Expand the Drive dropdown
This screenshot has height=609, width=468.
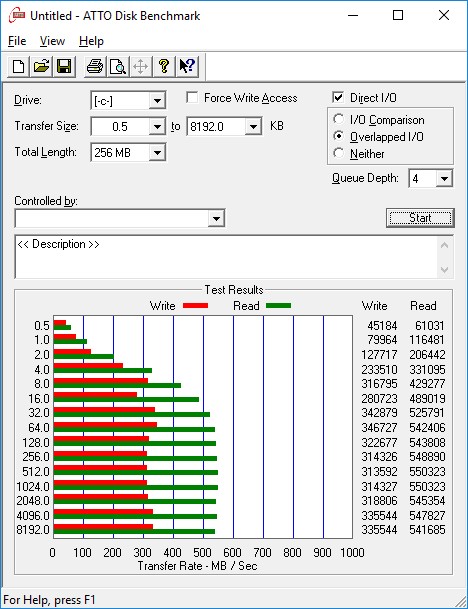(x=157, y=101)
